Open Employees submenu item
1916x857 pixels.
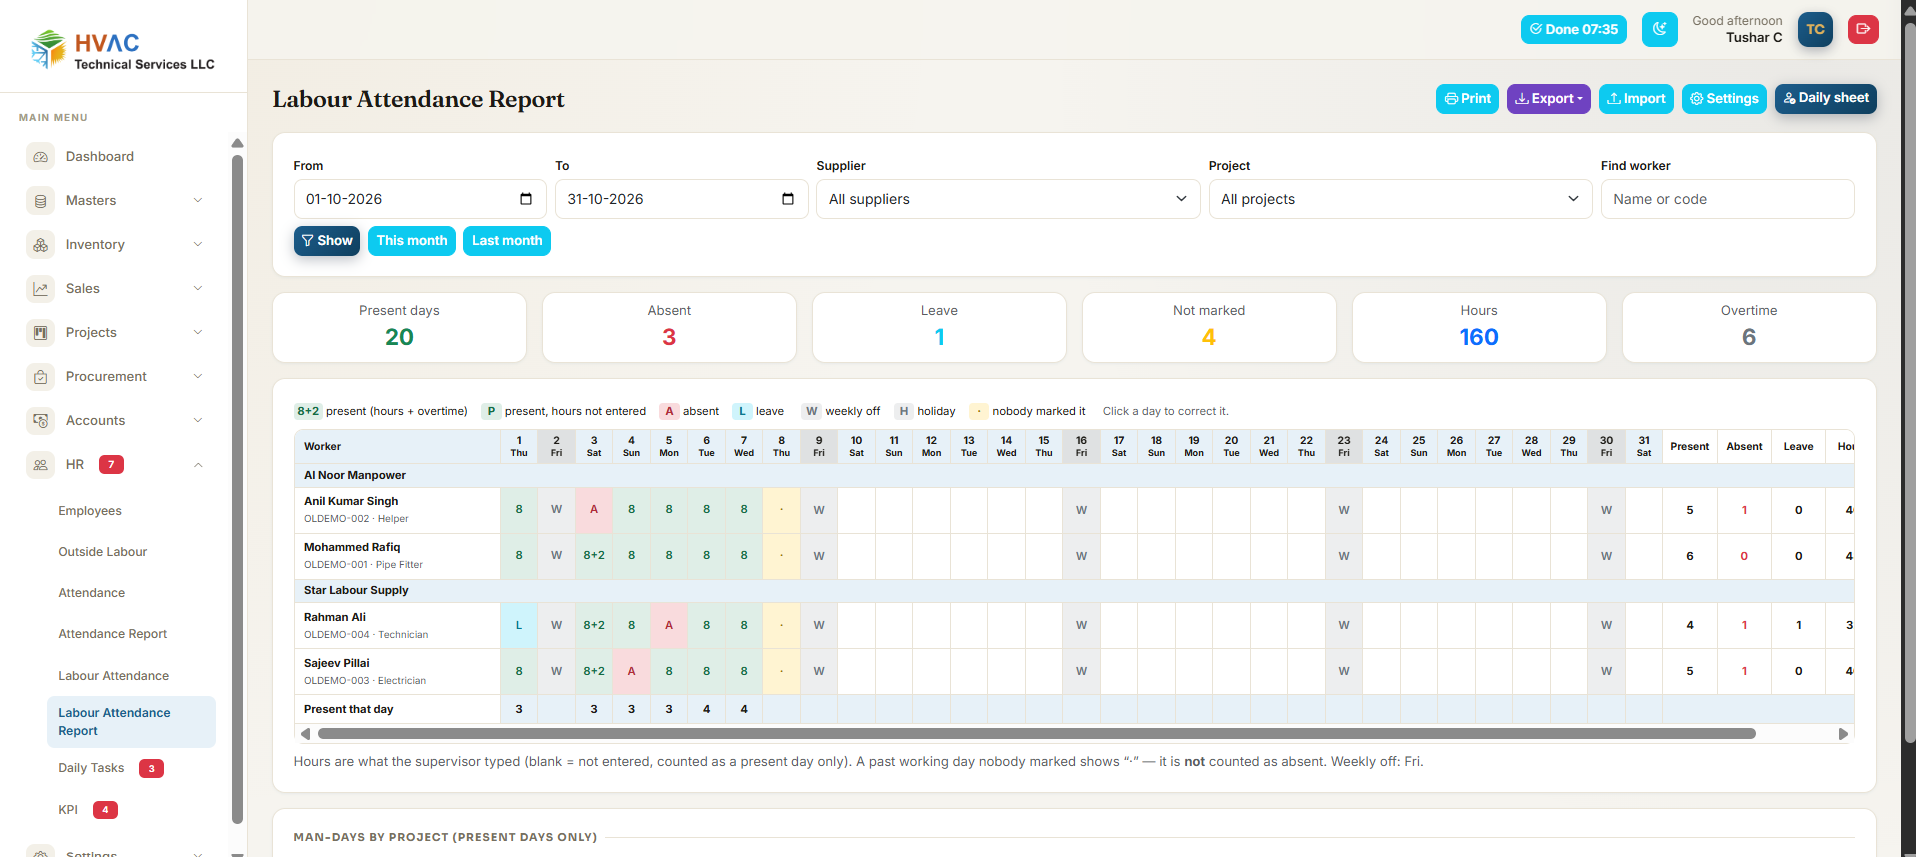tap(90, 511)
